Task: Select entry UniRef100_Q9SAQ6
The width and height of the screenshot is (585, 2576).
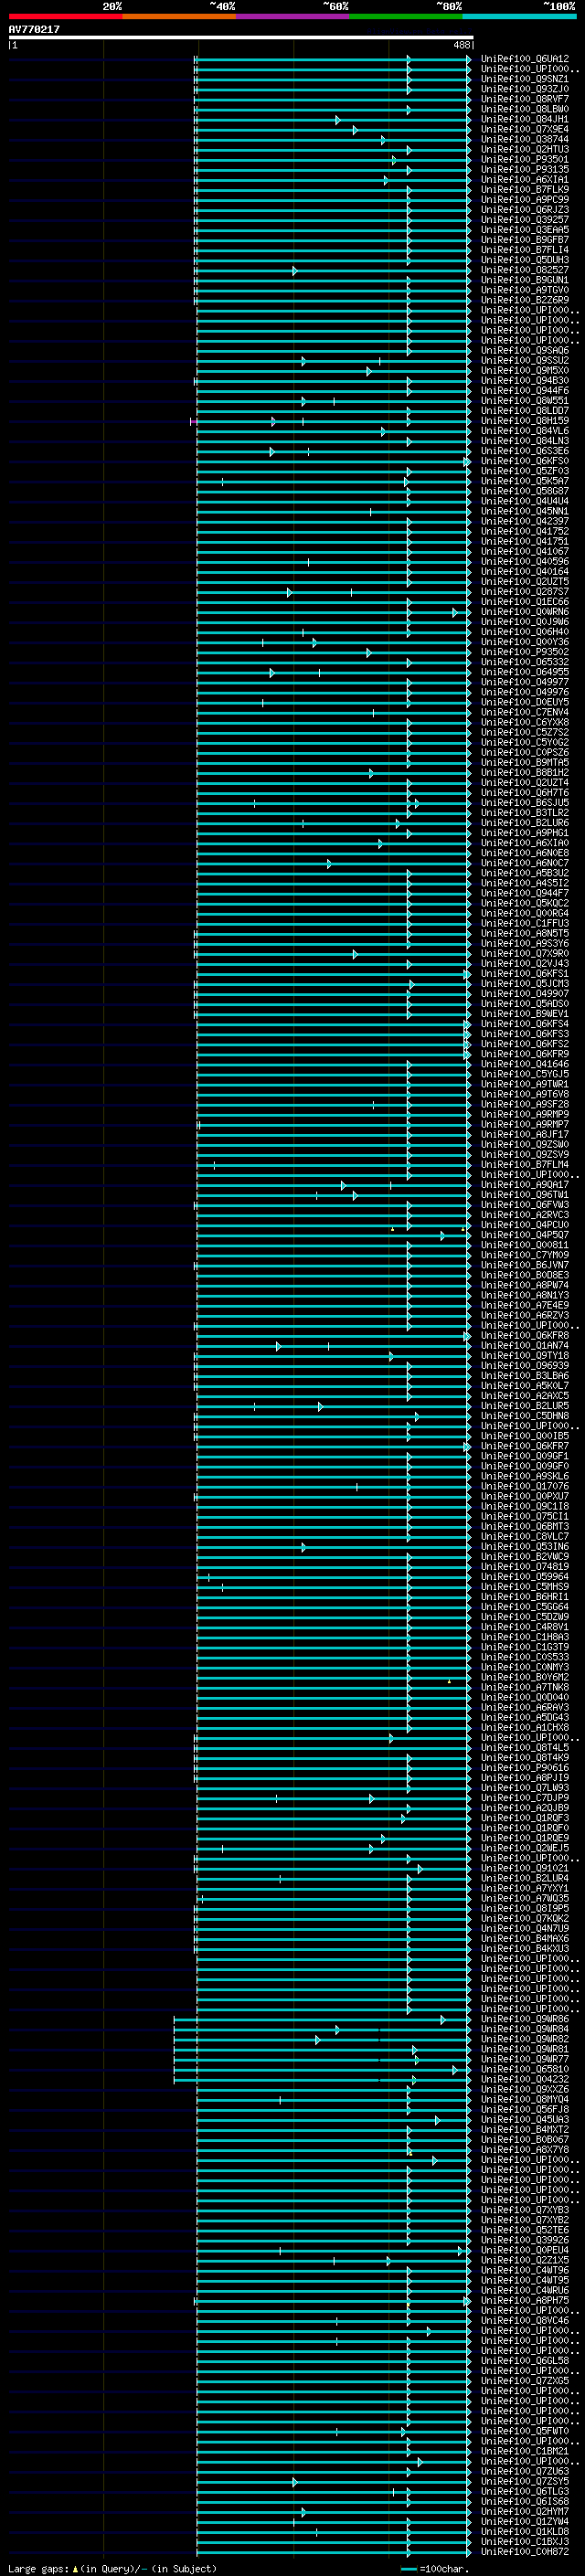Action: point(525,350)
